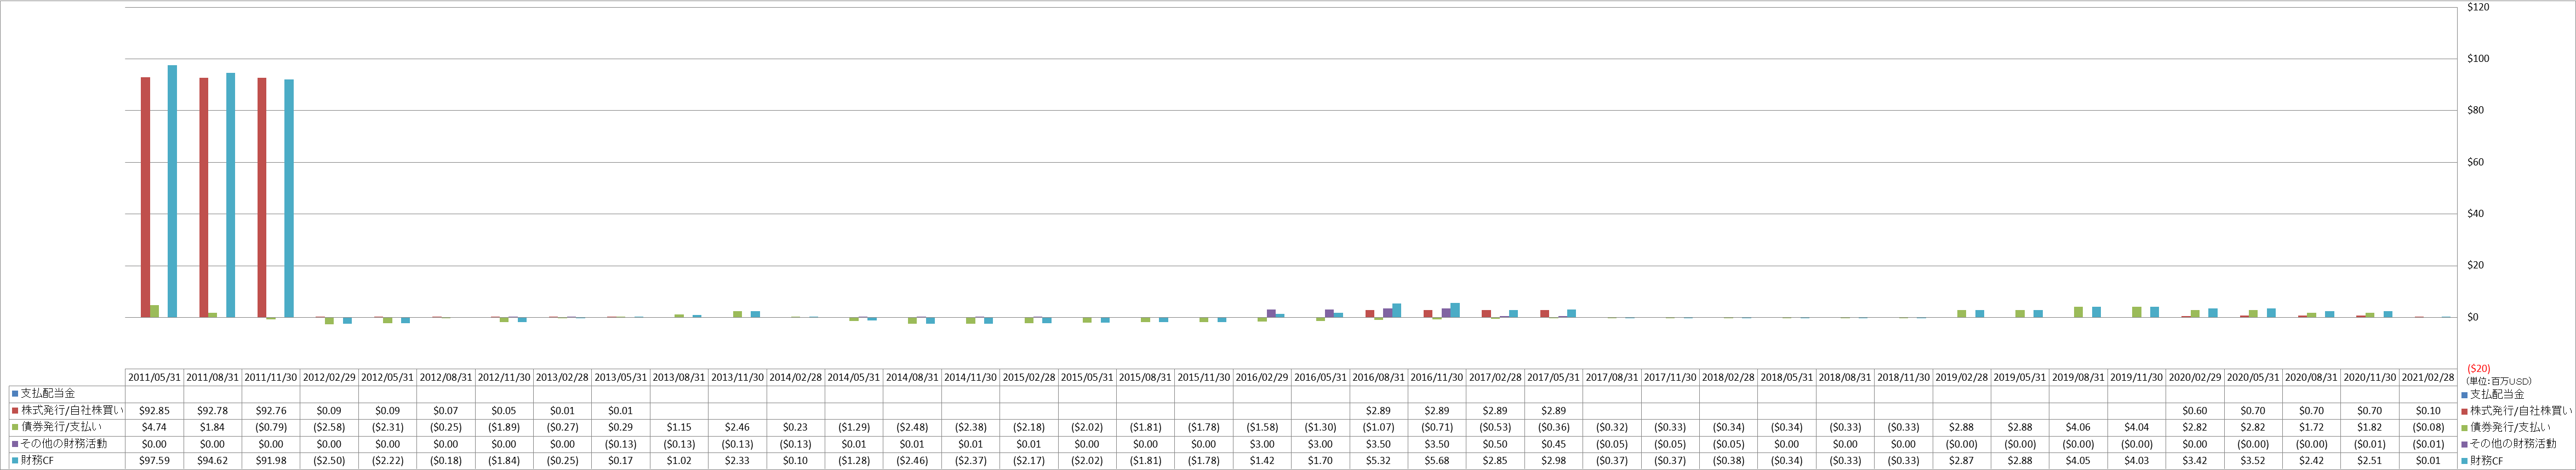Select the $2.87 財務CF value for 2019/02/28

coord(1962,461)
